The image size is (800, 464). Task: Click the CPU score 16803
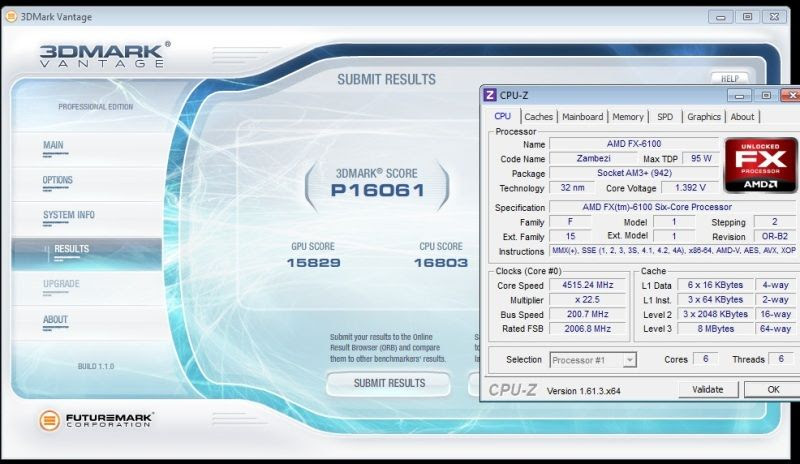click(441, 263)
